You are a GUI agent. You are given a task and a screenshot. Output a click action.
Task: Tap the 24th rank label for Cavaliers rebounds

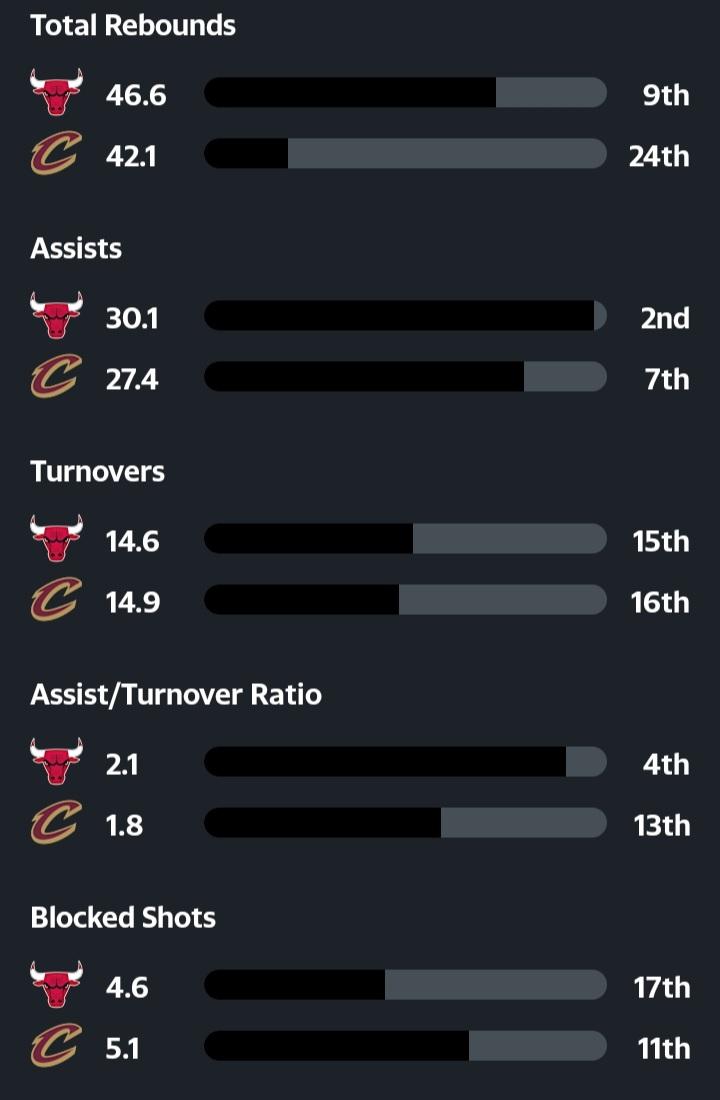659,156
